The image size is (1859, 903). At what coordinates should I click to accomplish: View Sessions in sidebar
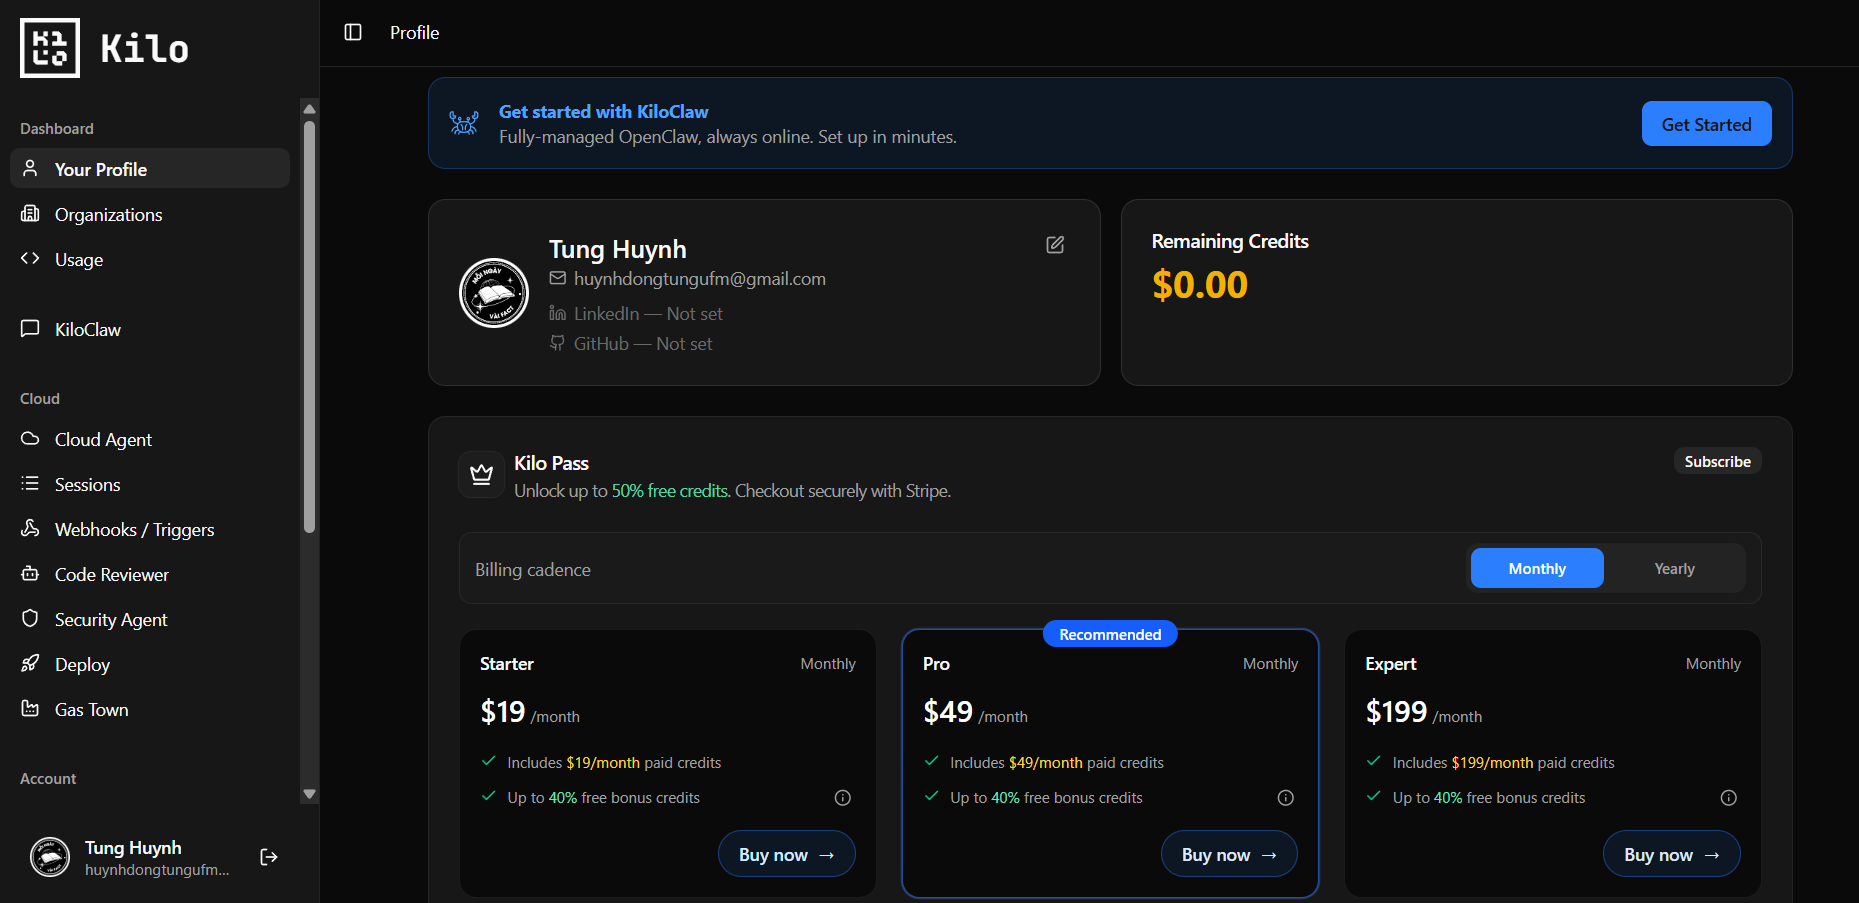[x=150, y=484]
